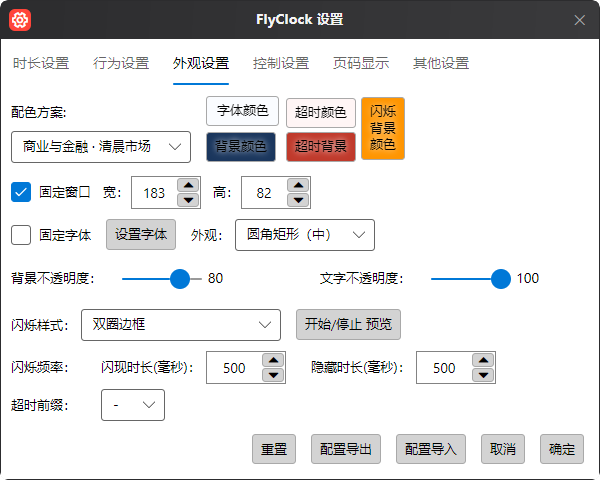
Task: Pick the 背景颜色 swatch
Action: (241, 147)
